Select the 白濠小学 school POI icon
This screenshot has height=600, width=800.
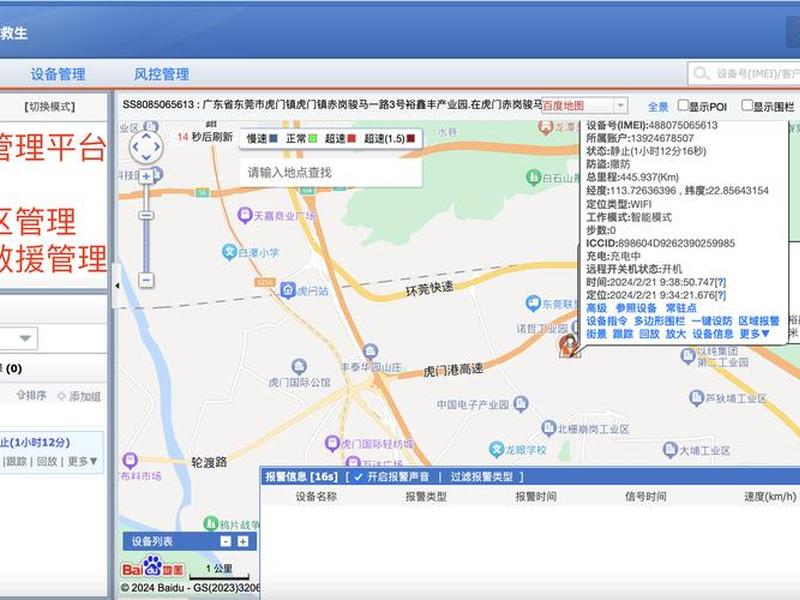(230, 252)
